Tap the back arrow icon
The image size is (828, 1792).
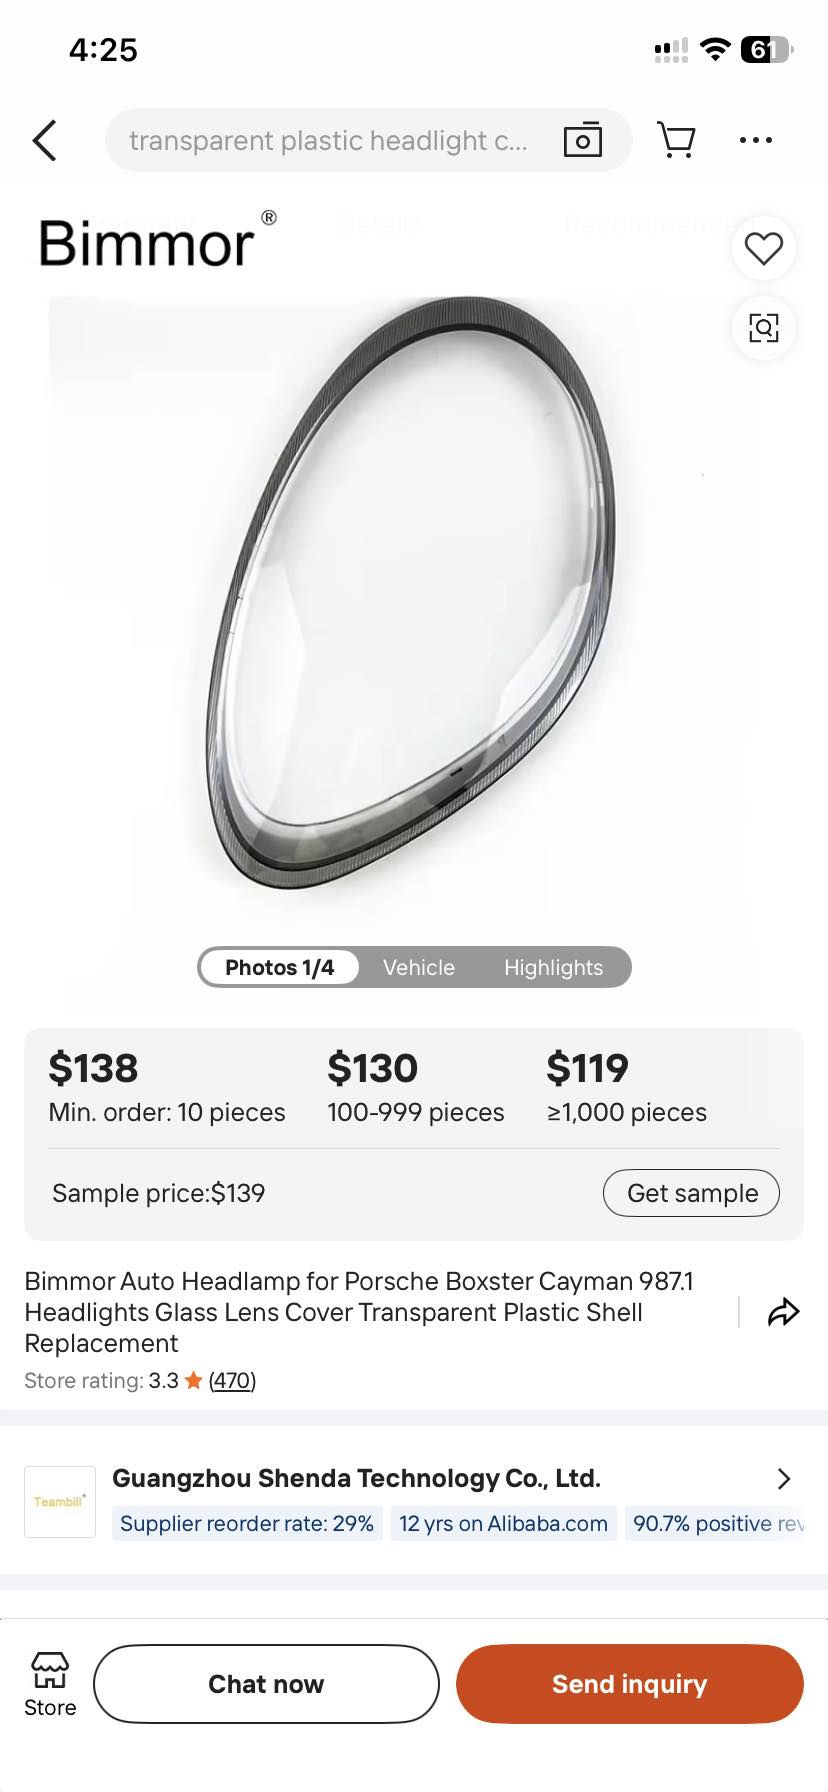click(45, 140)
